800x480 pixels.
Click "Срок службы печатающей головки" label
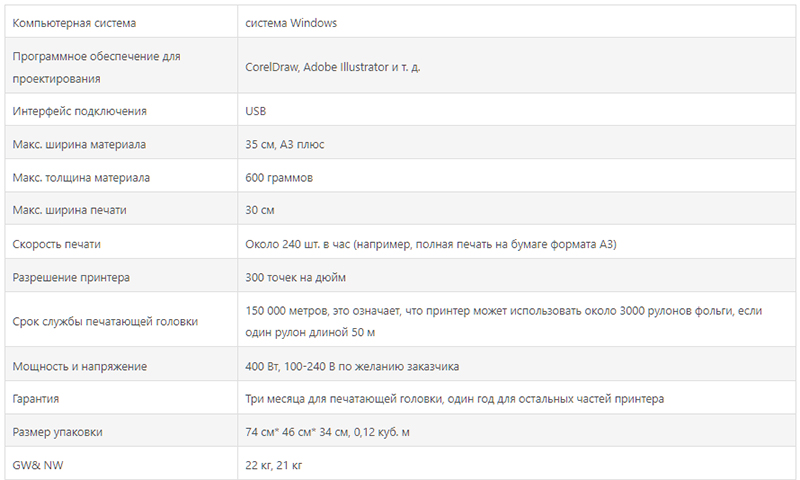(x=105, y=321)
